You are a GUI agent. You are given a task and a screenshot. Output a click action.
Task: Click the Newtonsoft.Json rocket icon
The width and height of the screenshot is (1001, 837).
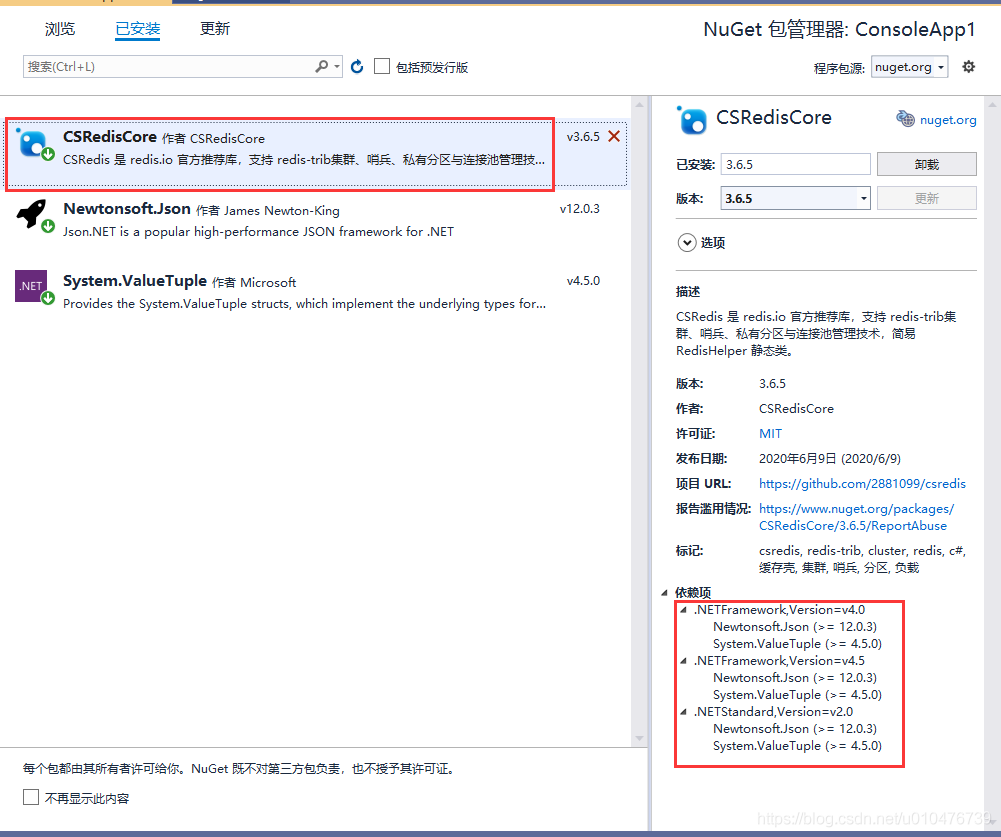(34, 216)
